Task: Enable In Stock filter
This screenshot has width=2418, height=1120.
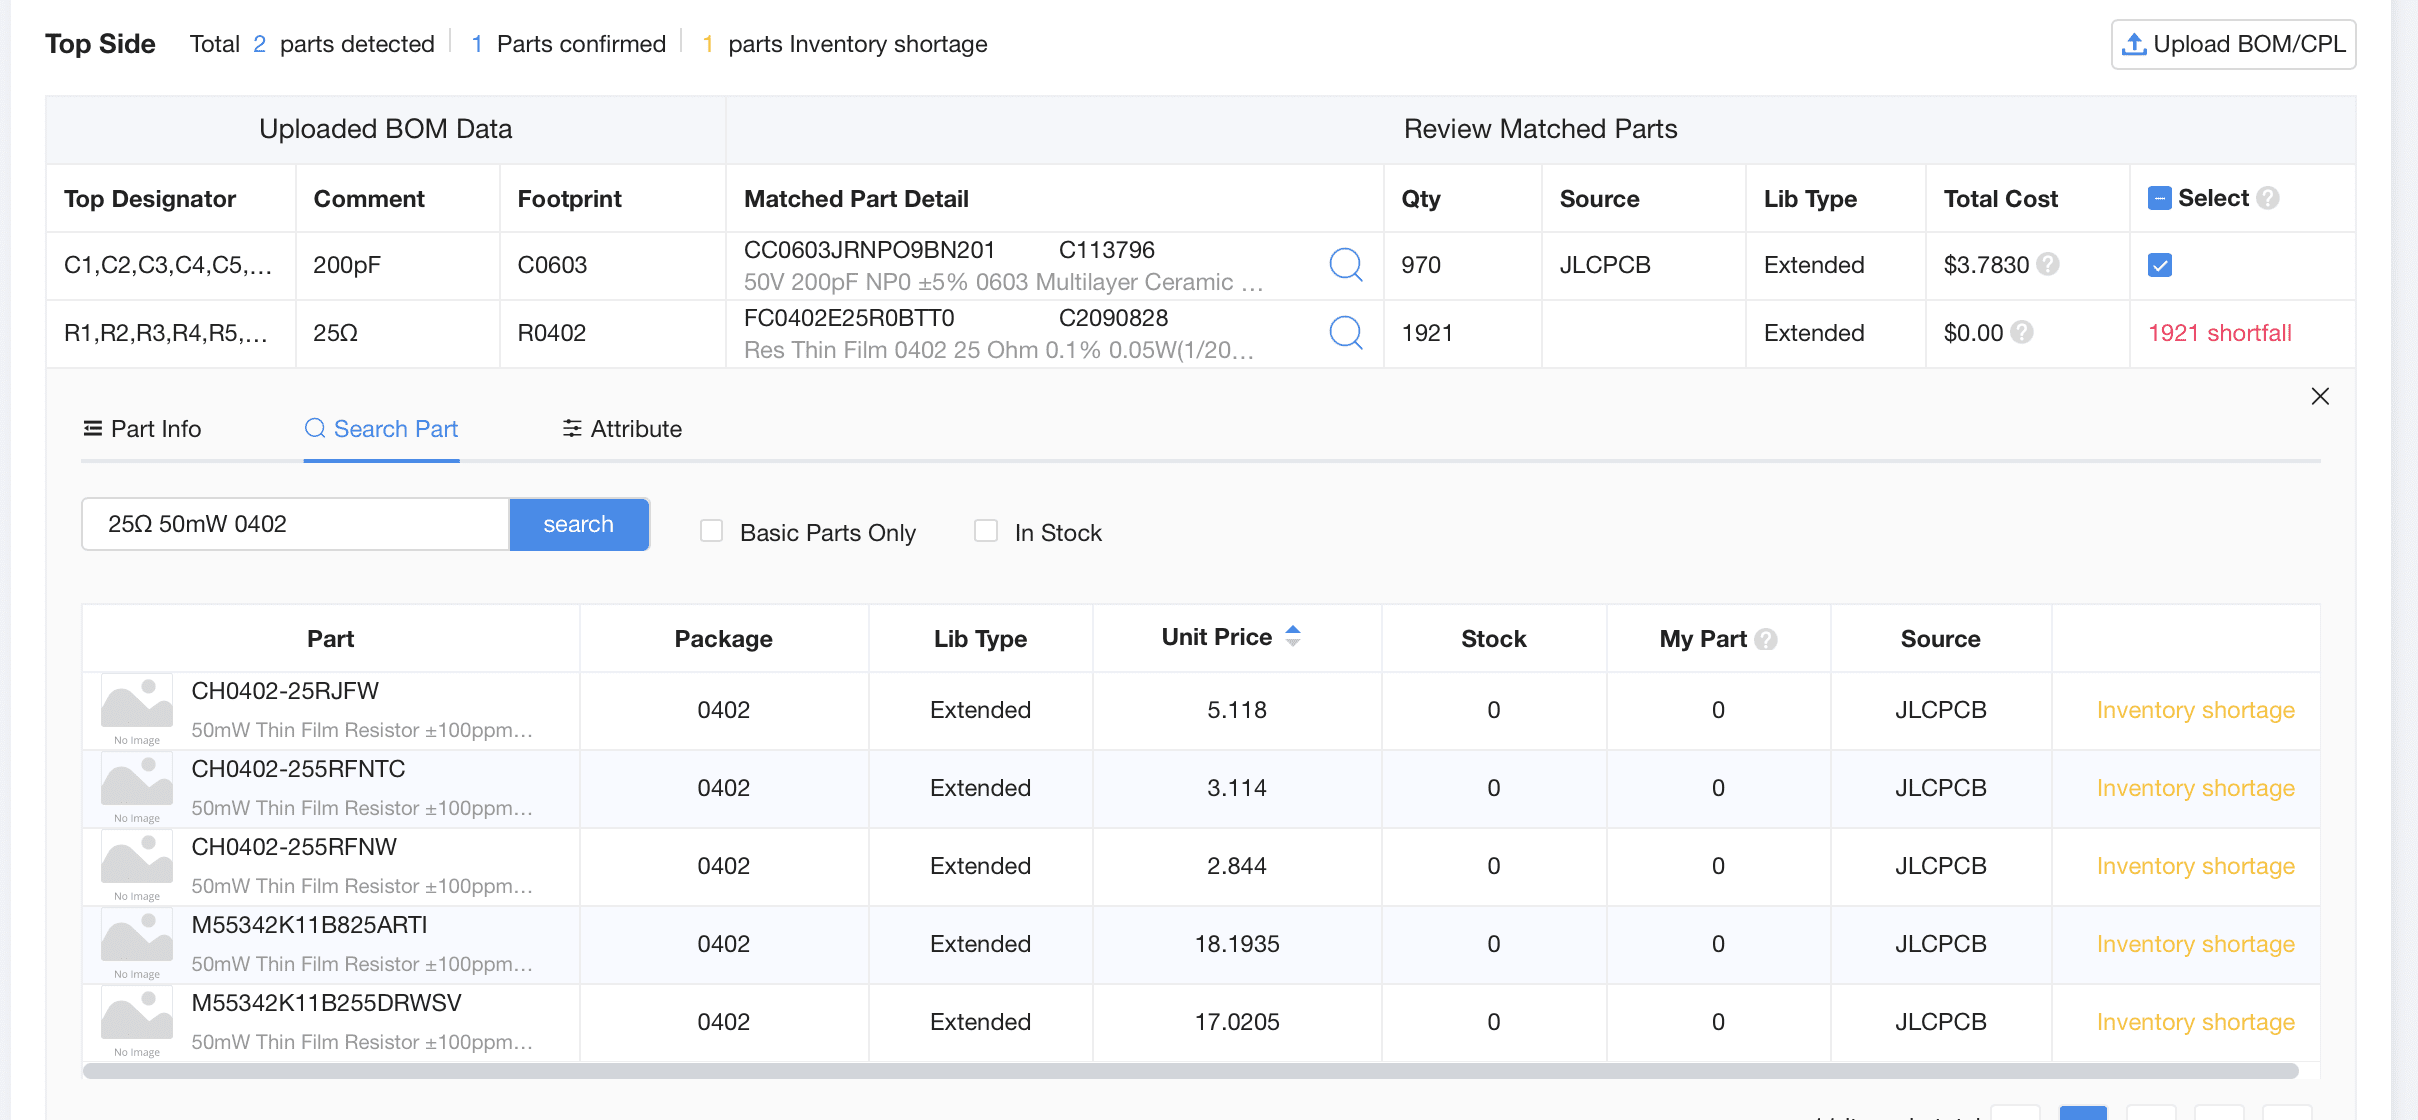Action: tap(986, 531)
